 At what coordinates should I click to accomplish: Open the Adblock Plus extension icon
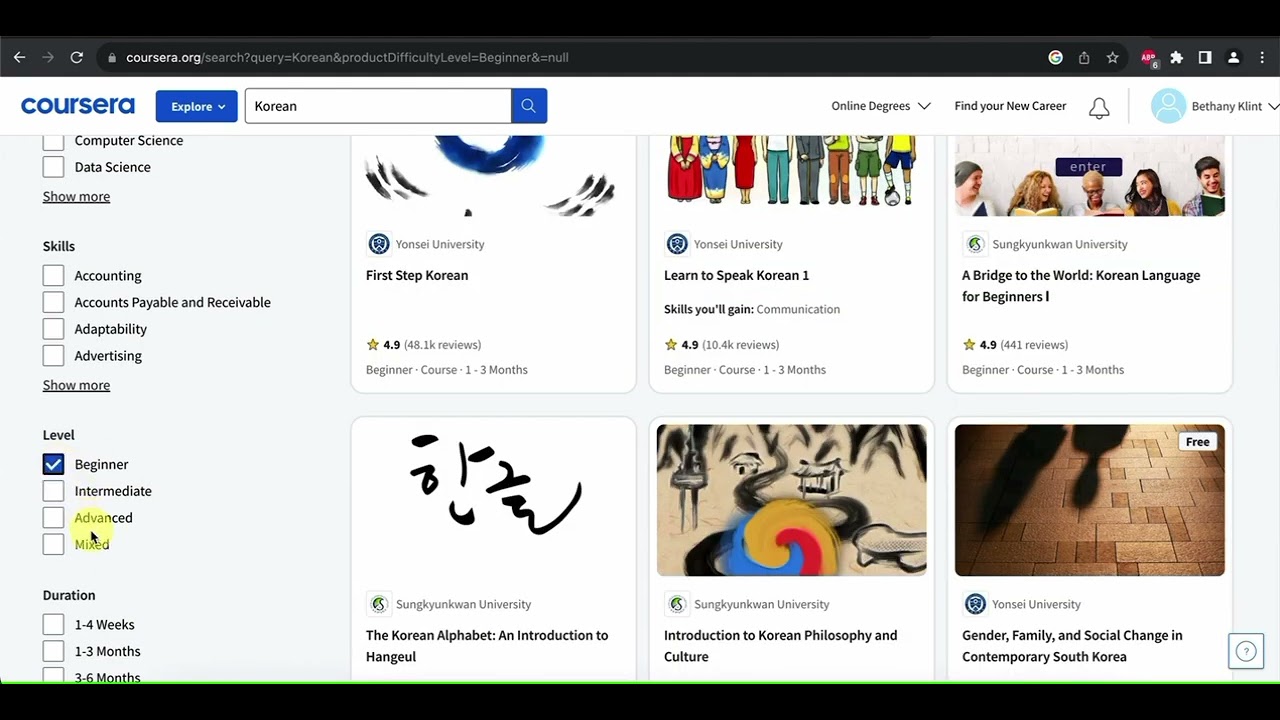point(1149,58)
